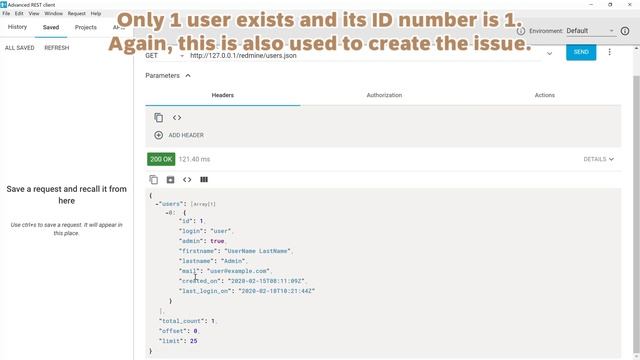Image resolution: width=640 pixels, height=360 pixels.
Task: Select the Headers tab
Action: tap(223, 95)
